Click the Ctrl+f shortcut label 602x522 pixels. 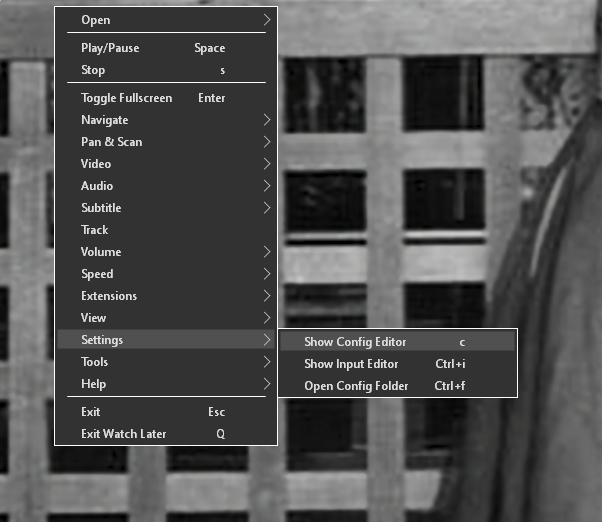point(450,385)
